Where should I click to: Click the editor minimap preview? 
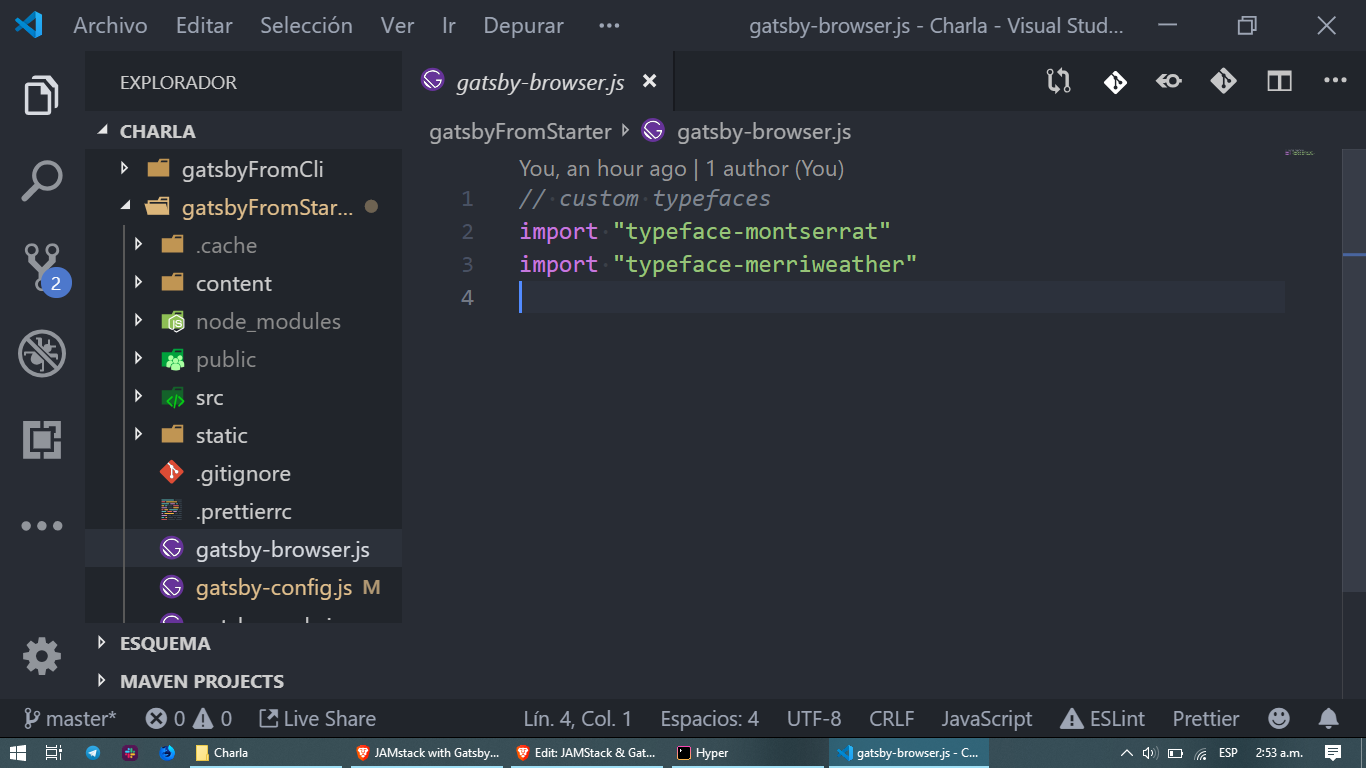tap(1299, 153)
